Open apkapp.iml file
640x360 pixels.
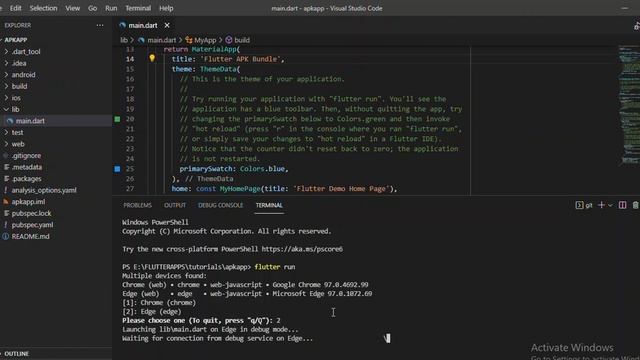[x=28, y=202]
